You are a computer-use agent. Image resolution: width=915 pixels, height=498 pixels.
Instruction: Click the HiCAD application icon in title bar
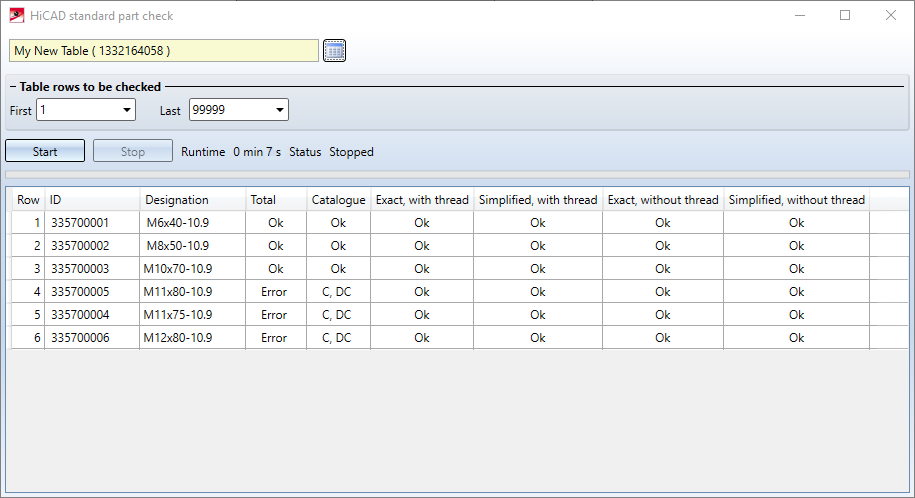pyautogui.click(x=17, y=16)
